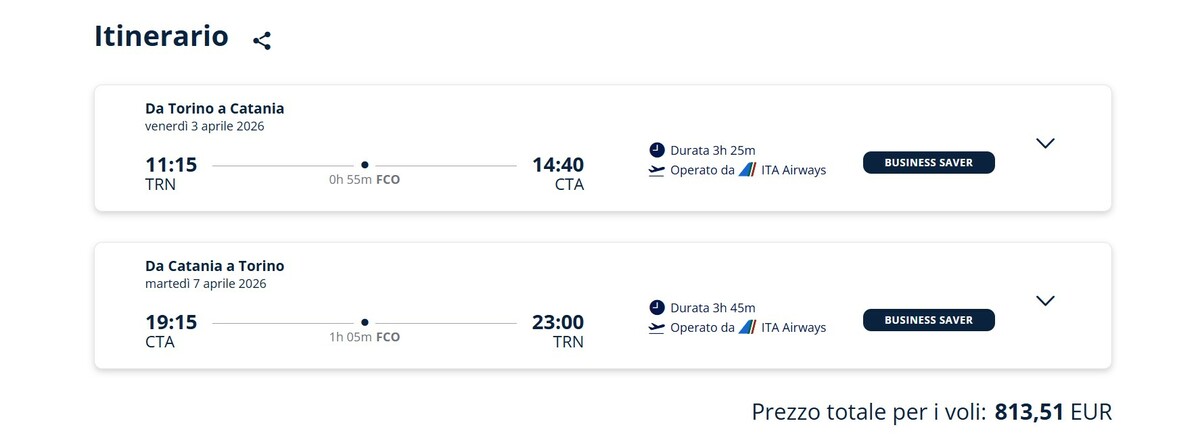Click the clock icon on the Torino-Catania flight
Viewport: 1200px width, 440px height.
656,150
